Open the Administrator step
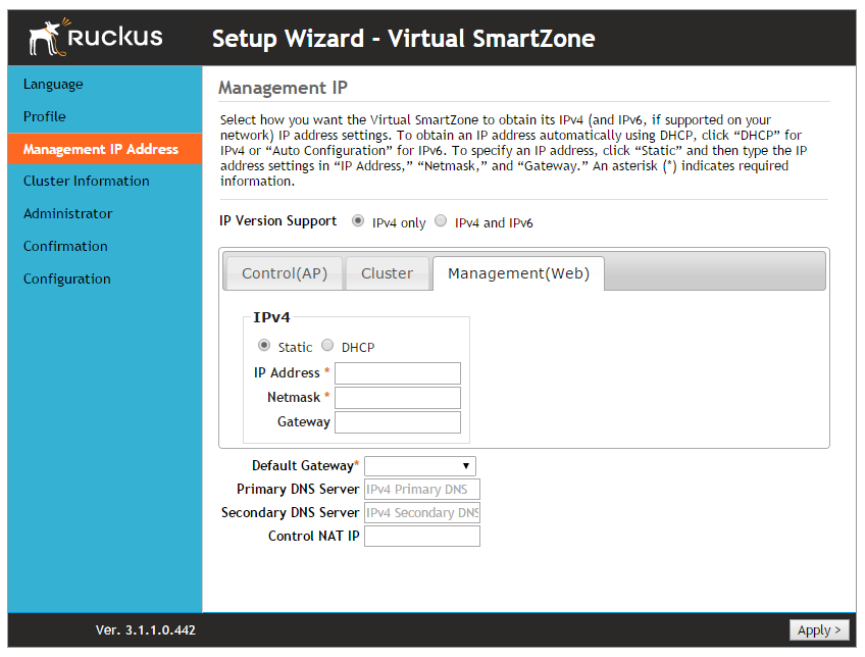Image resolution: width=865 pixels, height=657 pixels. (x=67, y=213)
